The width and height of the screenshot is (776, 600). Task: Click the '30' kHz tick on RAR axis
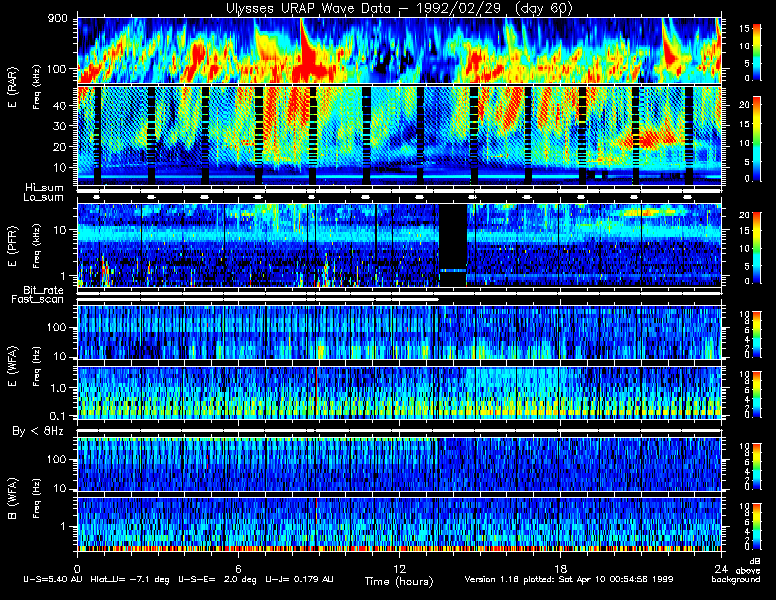59,126
